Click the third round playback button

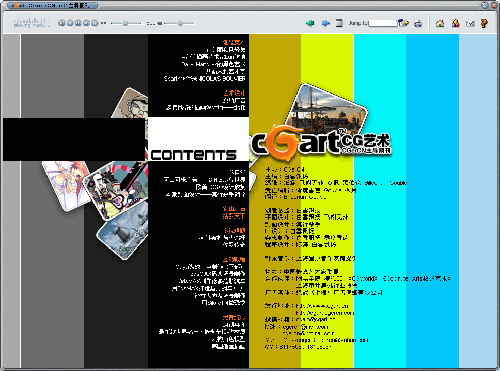[x=78, y=23]
